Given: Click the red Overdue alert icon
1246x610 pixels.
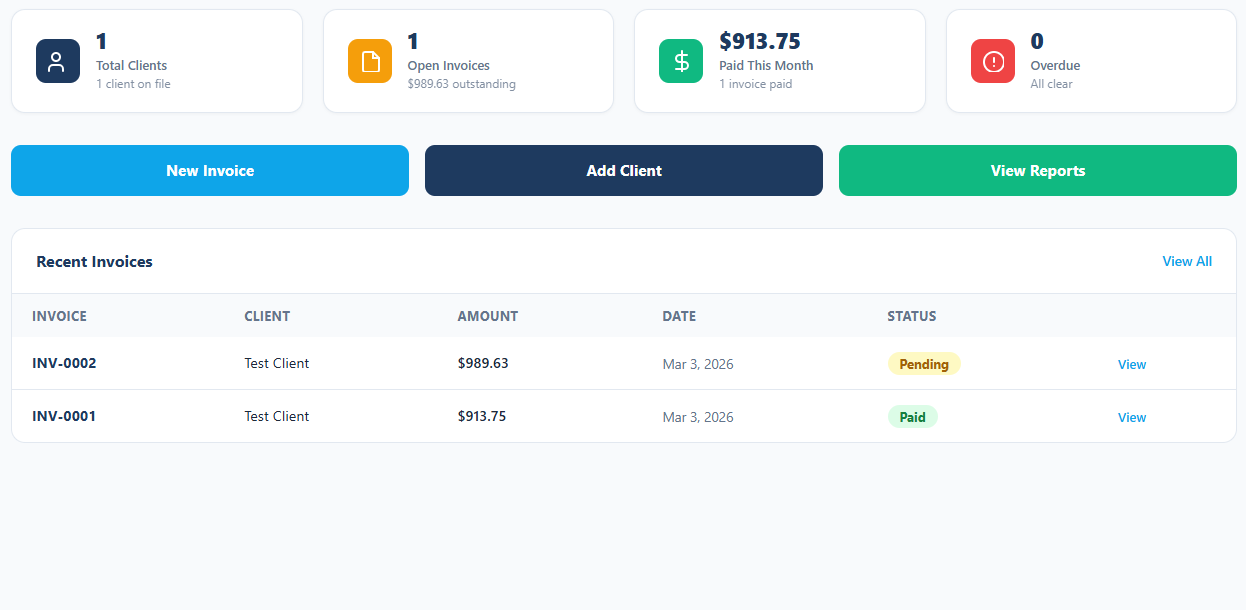Looking at the screenshot, I should pyautogui.click(x=992, y=60).
